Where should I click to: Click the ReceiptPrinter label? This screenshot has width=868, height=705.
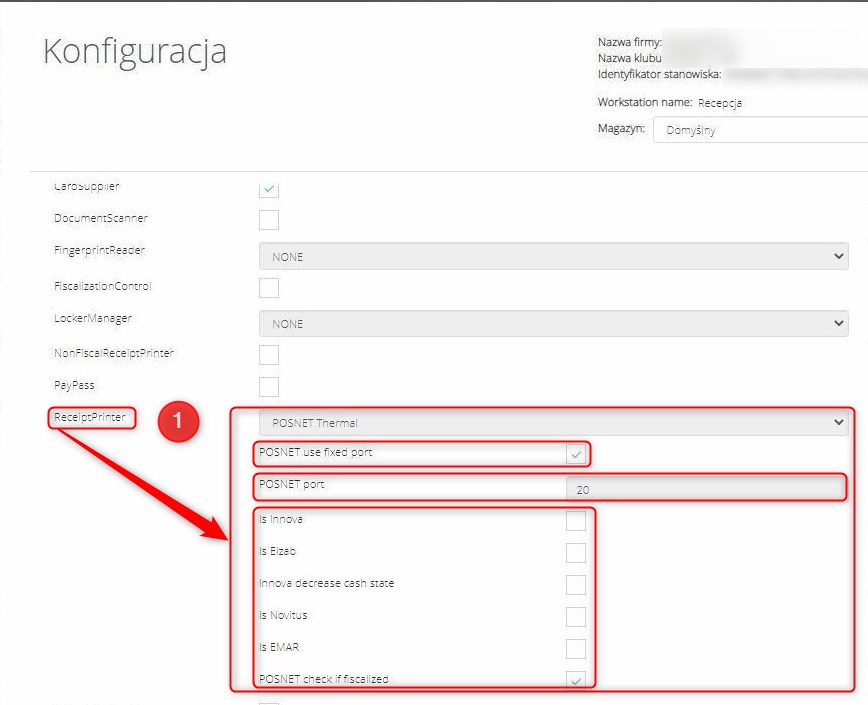click(x=91, y=418)
